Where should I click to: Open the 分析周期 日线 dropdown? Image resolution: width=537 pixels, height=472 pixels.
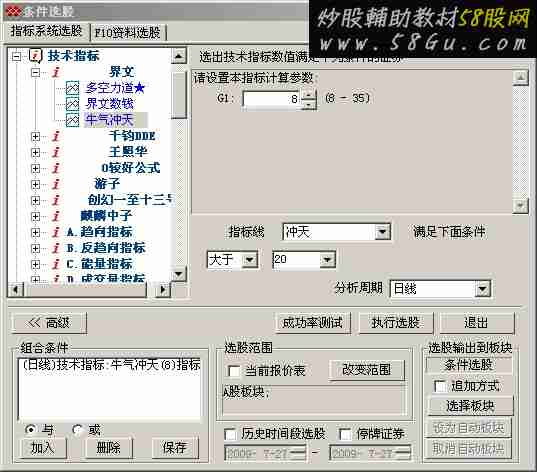tap(482, 289)
